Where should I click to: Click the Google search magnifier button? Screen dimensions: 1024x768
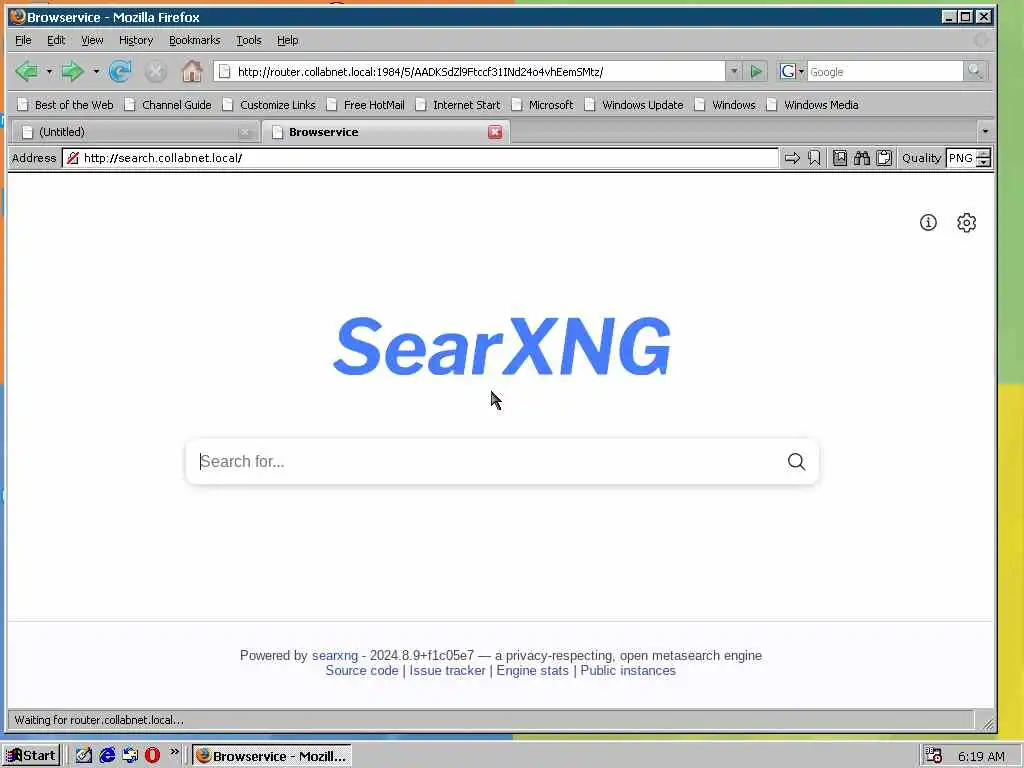click(975, 71)
